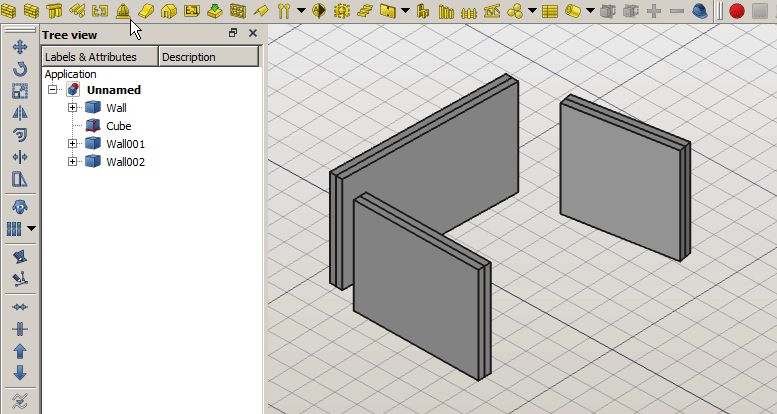Click the Add component plus icon

tap(654, 10)
